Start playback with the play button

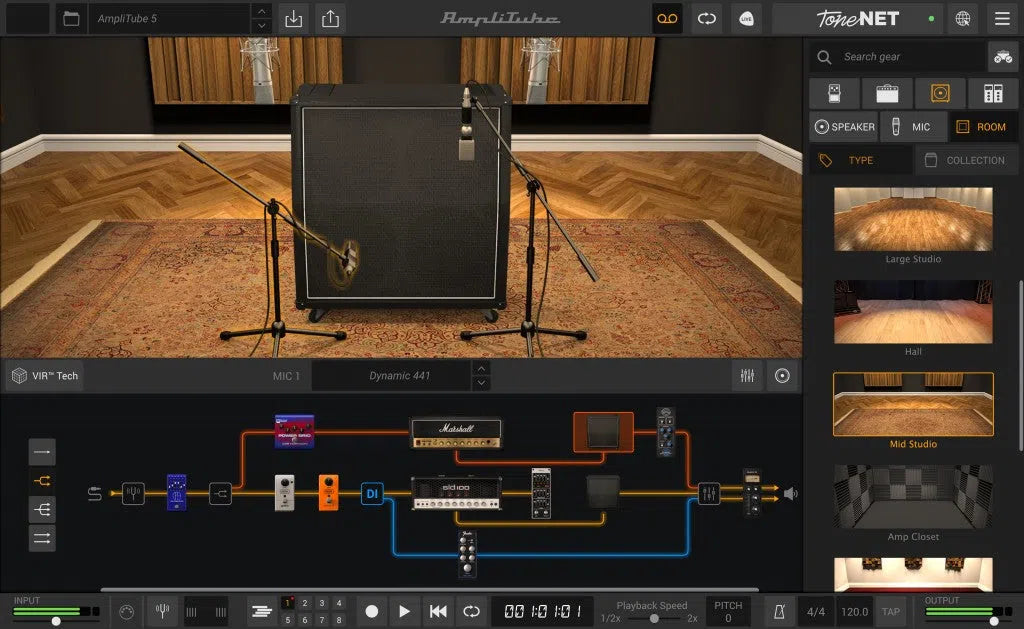pyautogui.click(x=404, y=611)
